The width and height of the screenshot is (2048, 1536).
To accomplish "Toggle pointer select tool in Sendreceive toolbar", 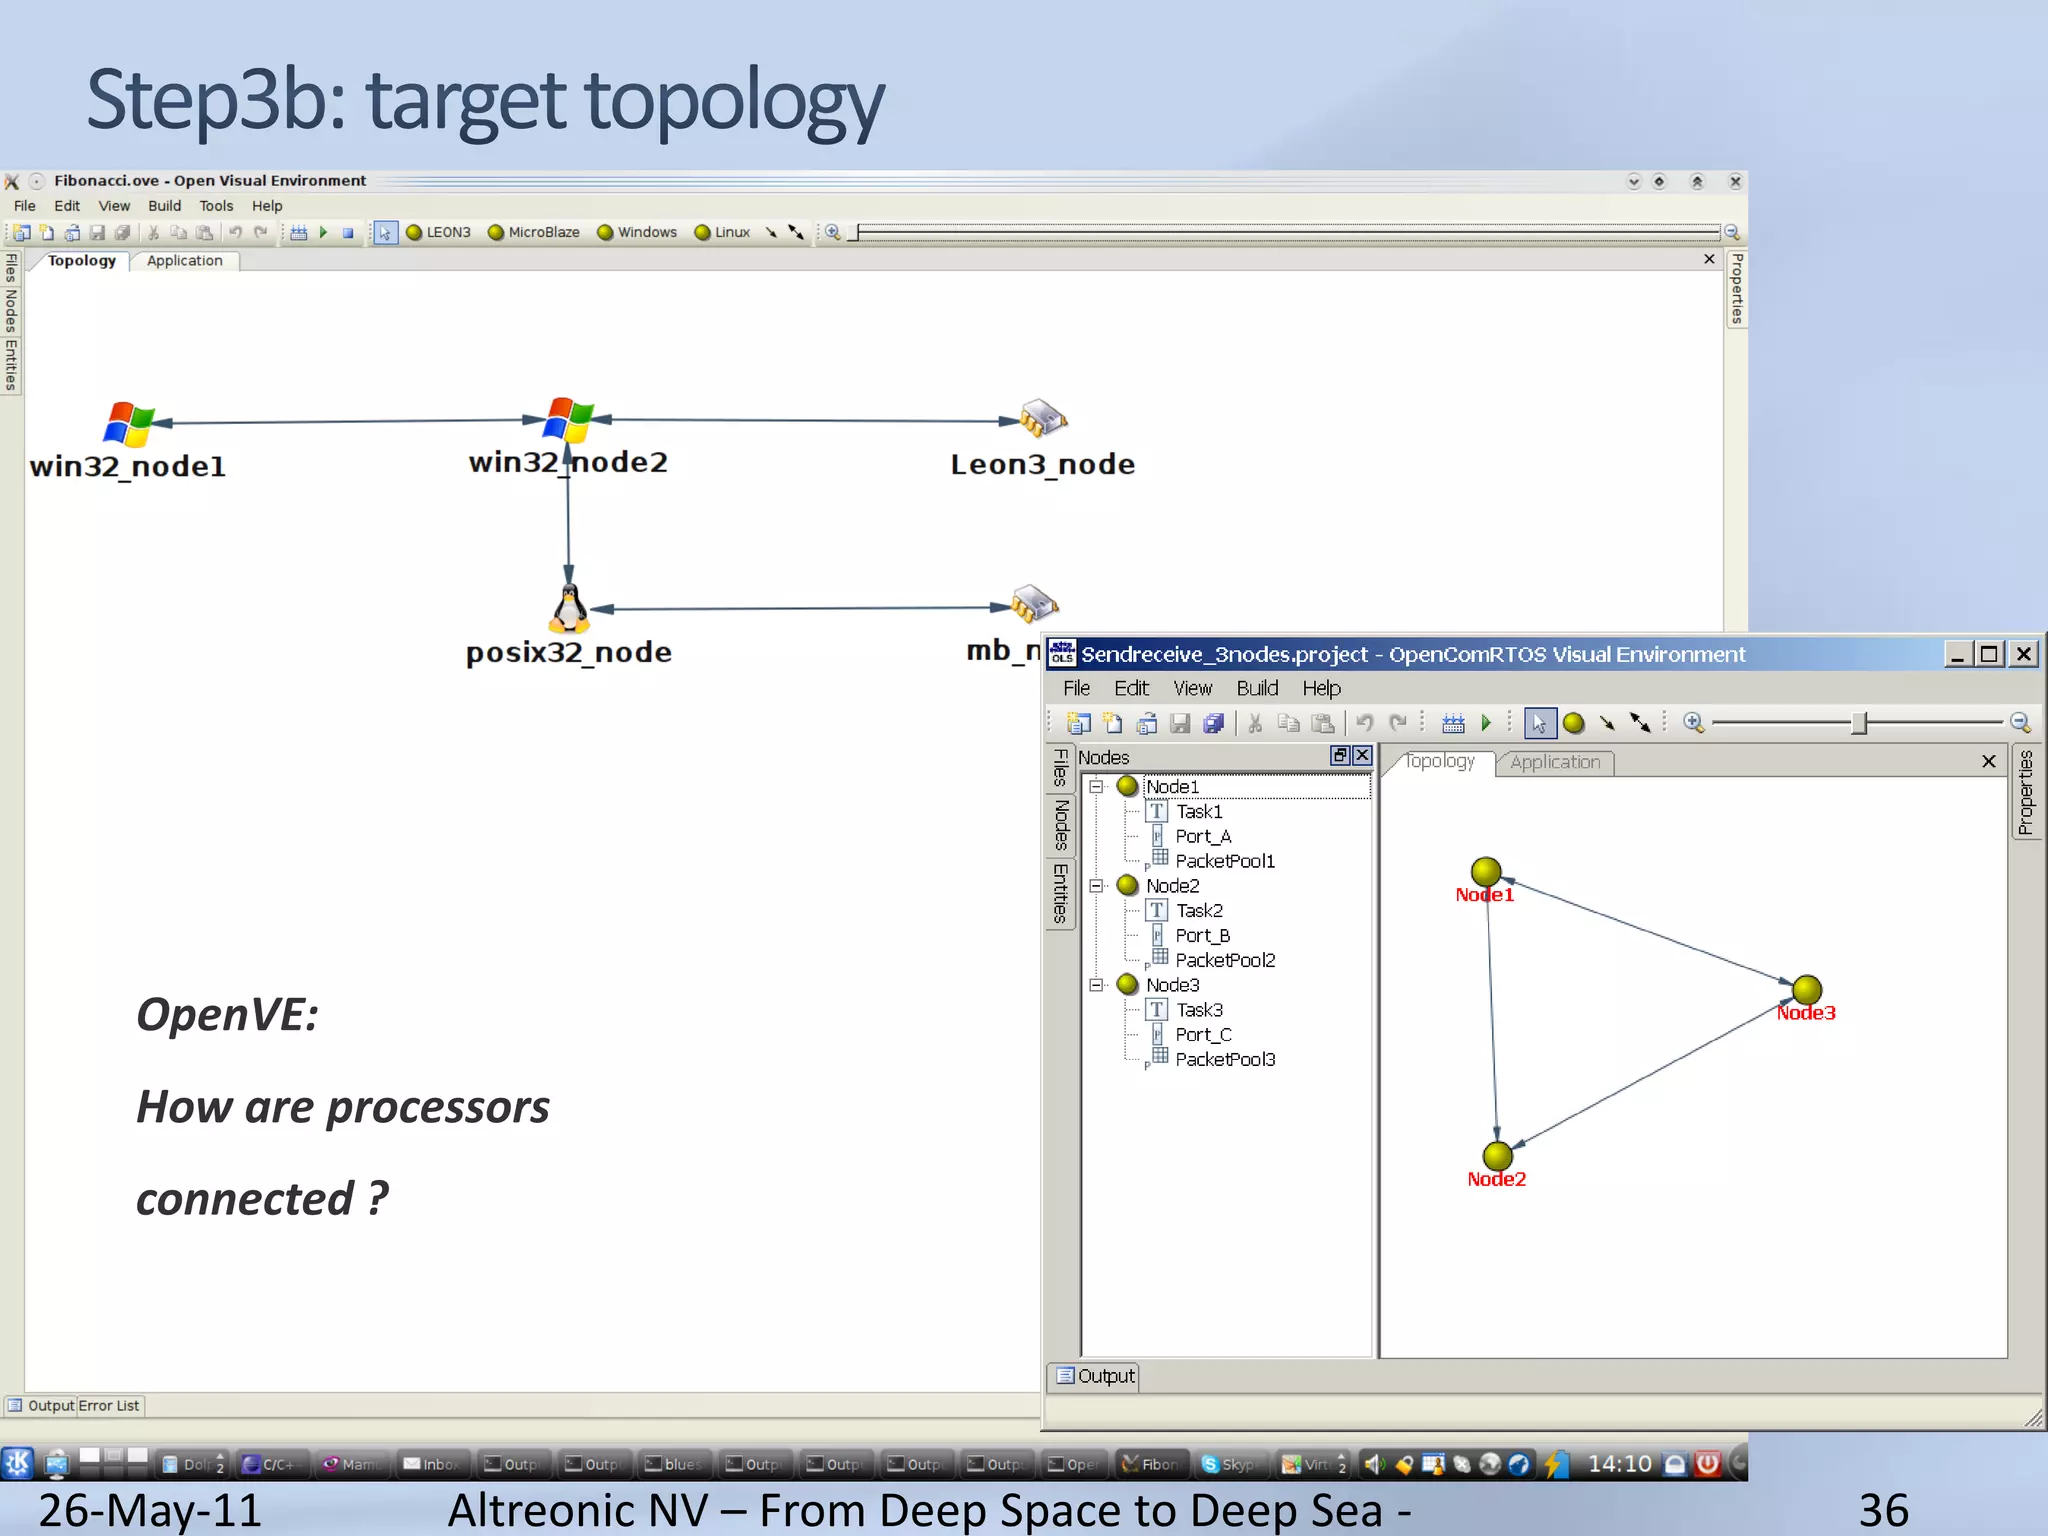I will [1539, 723].
